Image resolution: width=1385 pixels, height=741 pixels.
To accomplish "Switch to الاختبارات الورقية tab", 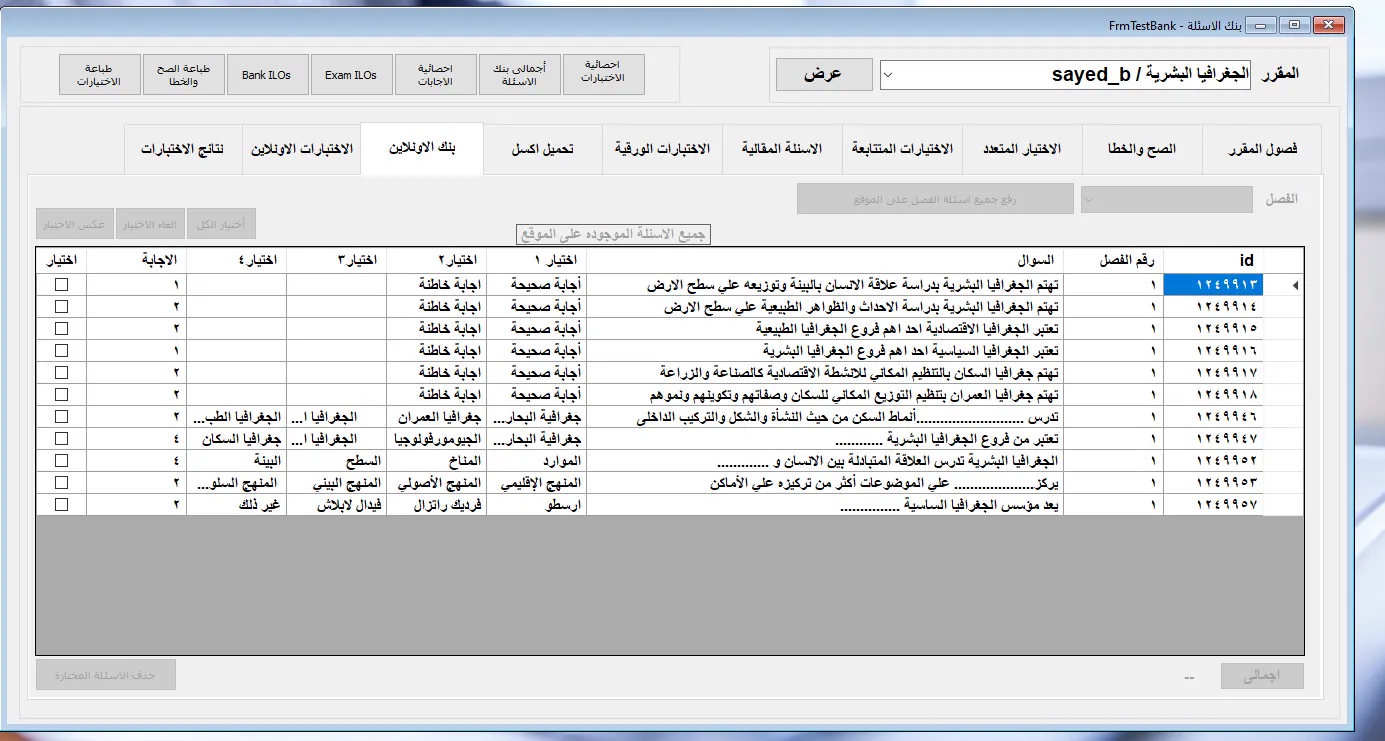I will coord(662,150).
